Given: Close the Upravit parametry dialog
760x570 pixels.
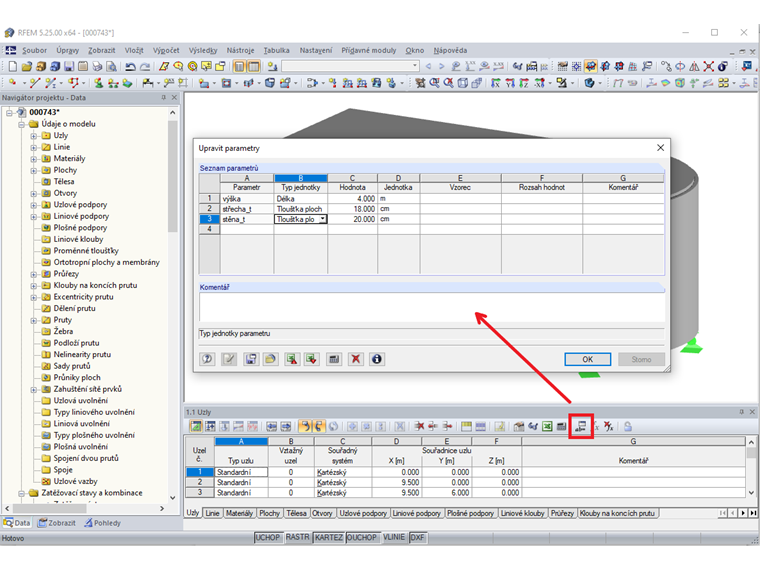Looking at the screenshot, I should click(660, 147).
